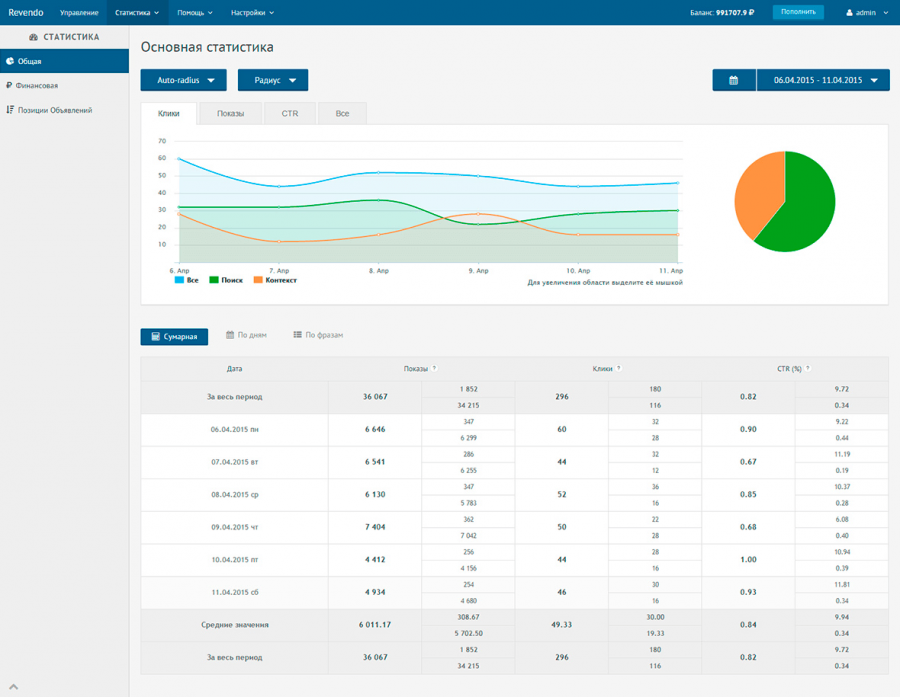
Task: Open the Общая statistics section
Action: pos(64,61)
